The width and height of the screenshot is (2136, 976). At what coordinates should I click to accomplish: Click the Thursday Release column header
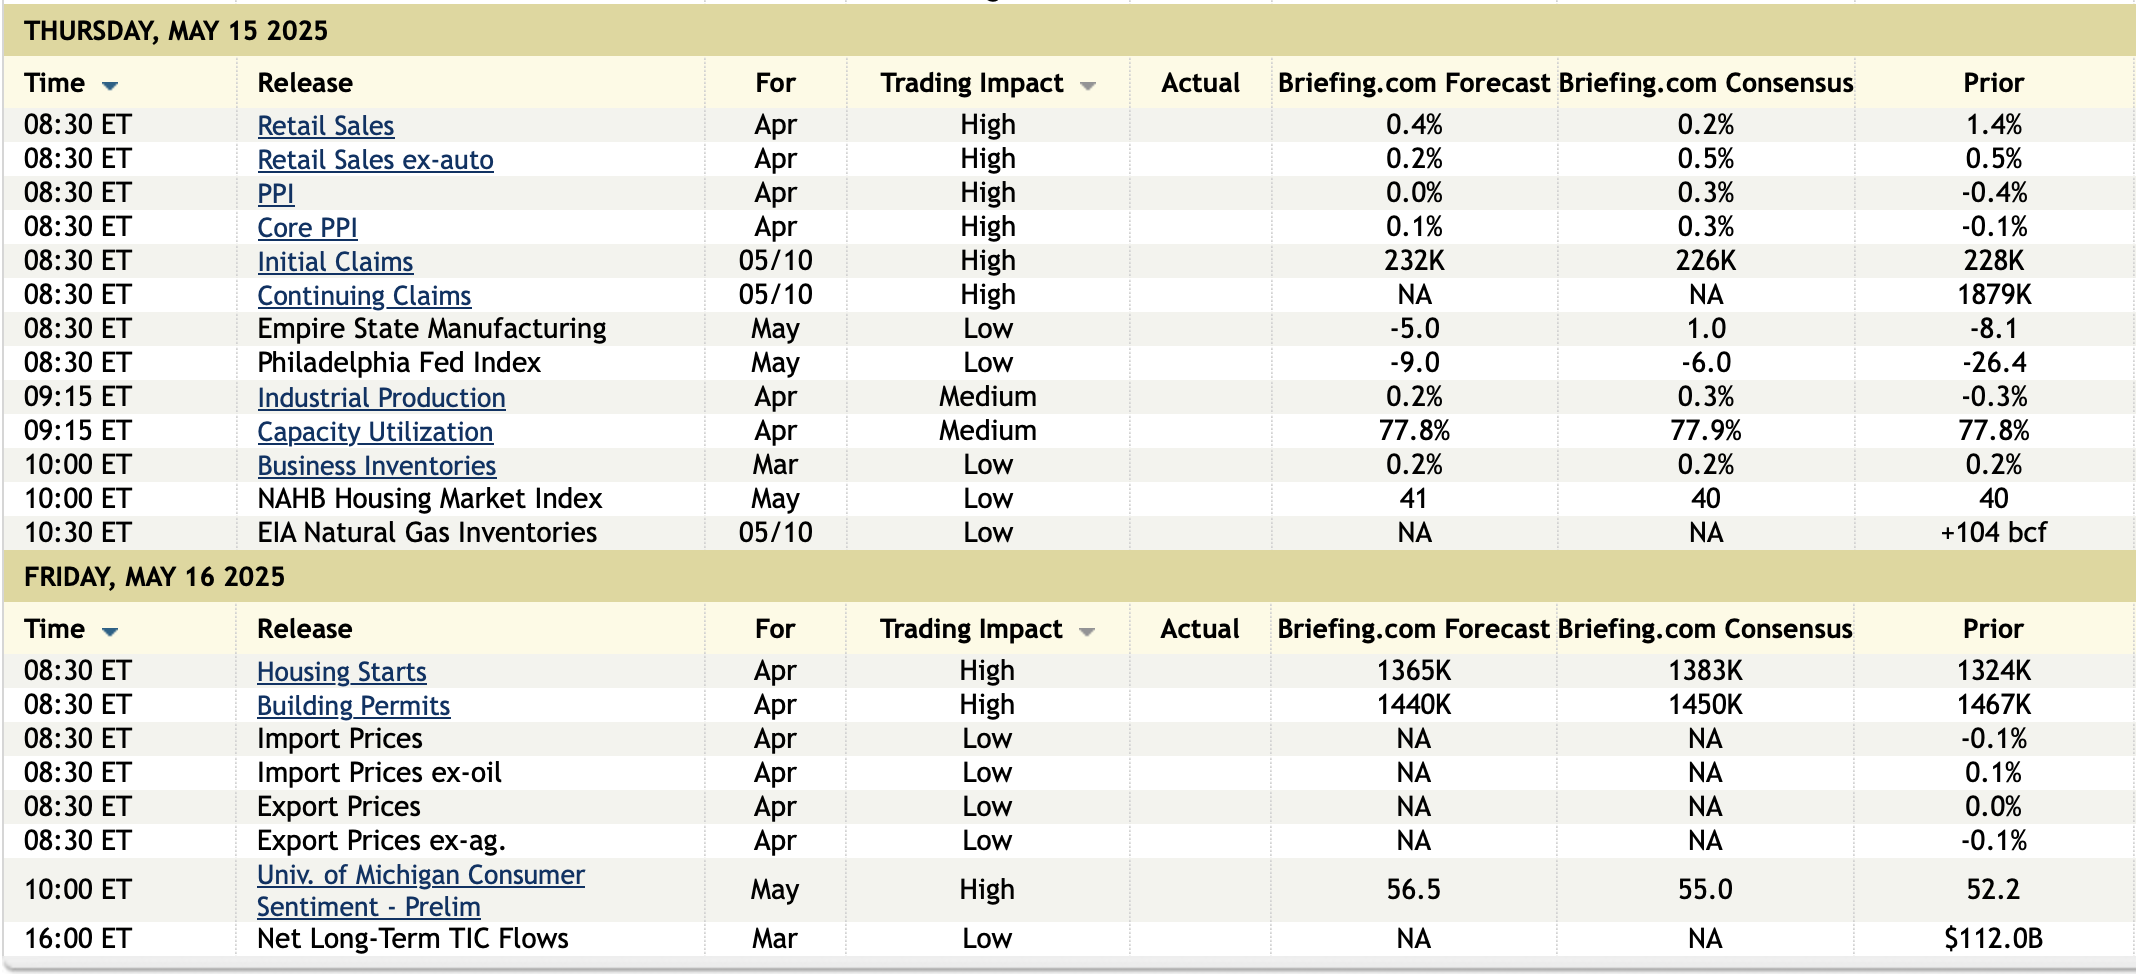click(x=305, y=83)
